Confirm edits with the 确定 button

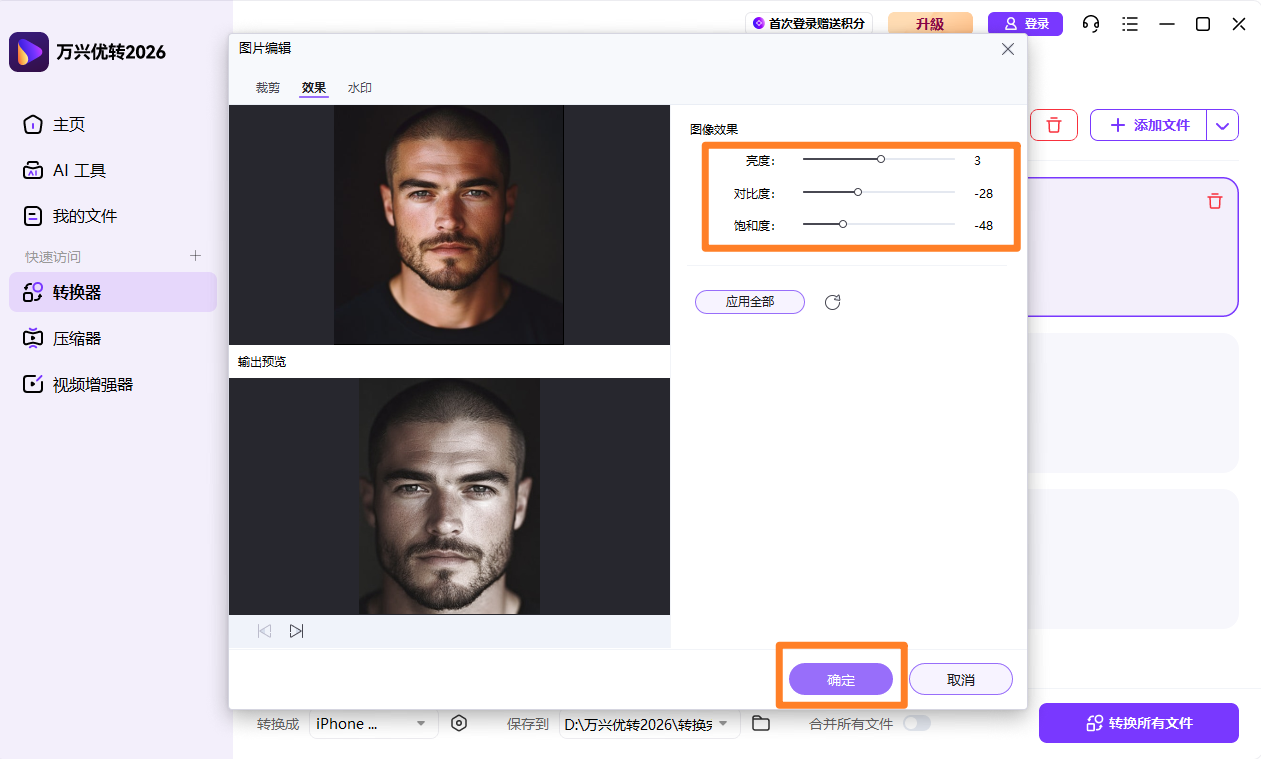(x=841, y=679)
